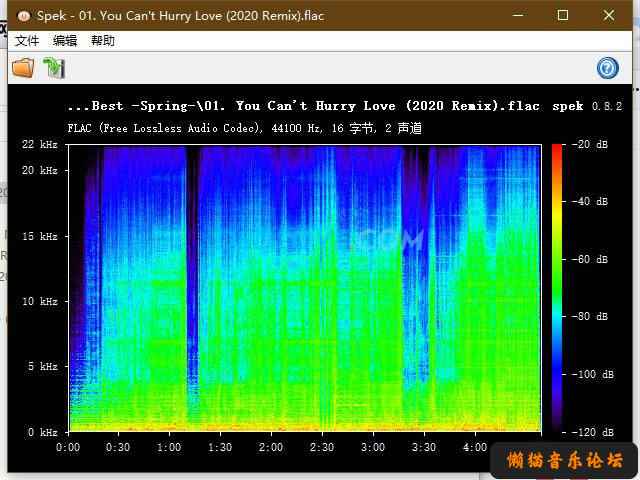This screenshot has width=640, height=480.
Task: Click the Spek app icon in title bar
Action: [x=24, y=16]
